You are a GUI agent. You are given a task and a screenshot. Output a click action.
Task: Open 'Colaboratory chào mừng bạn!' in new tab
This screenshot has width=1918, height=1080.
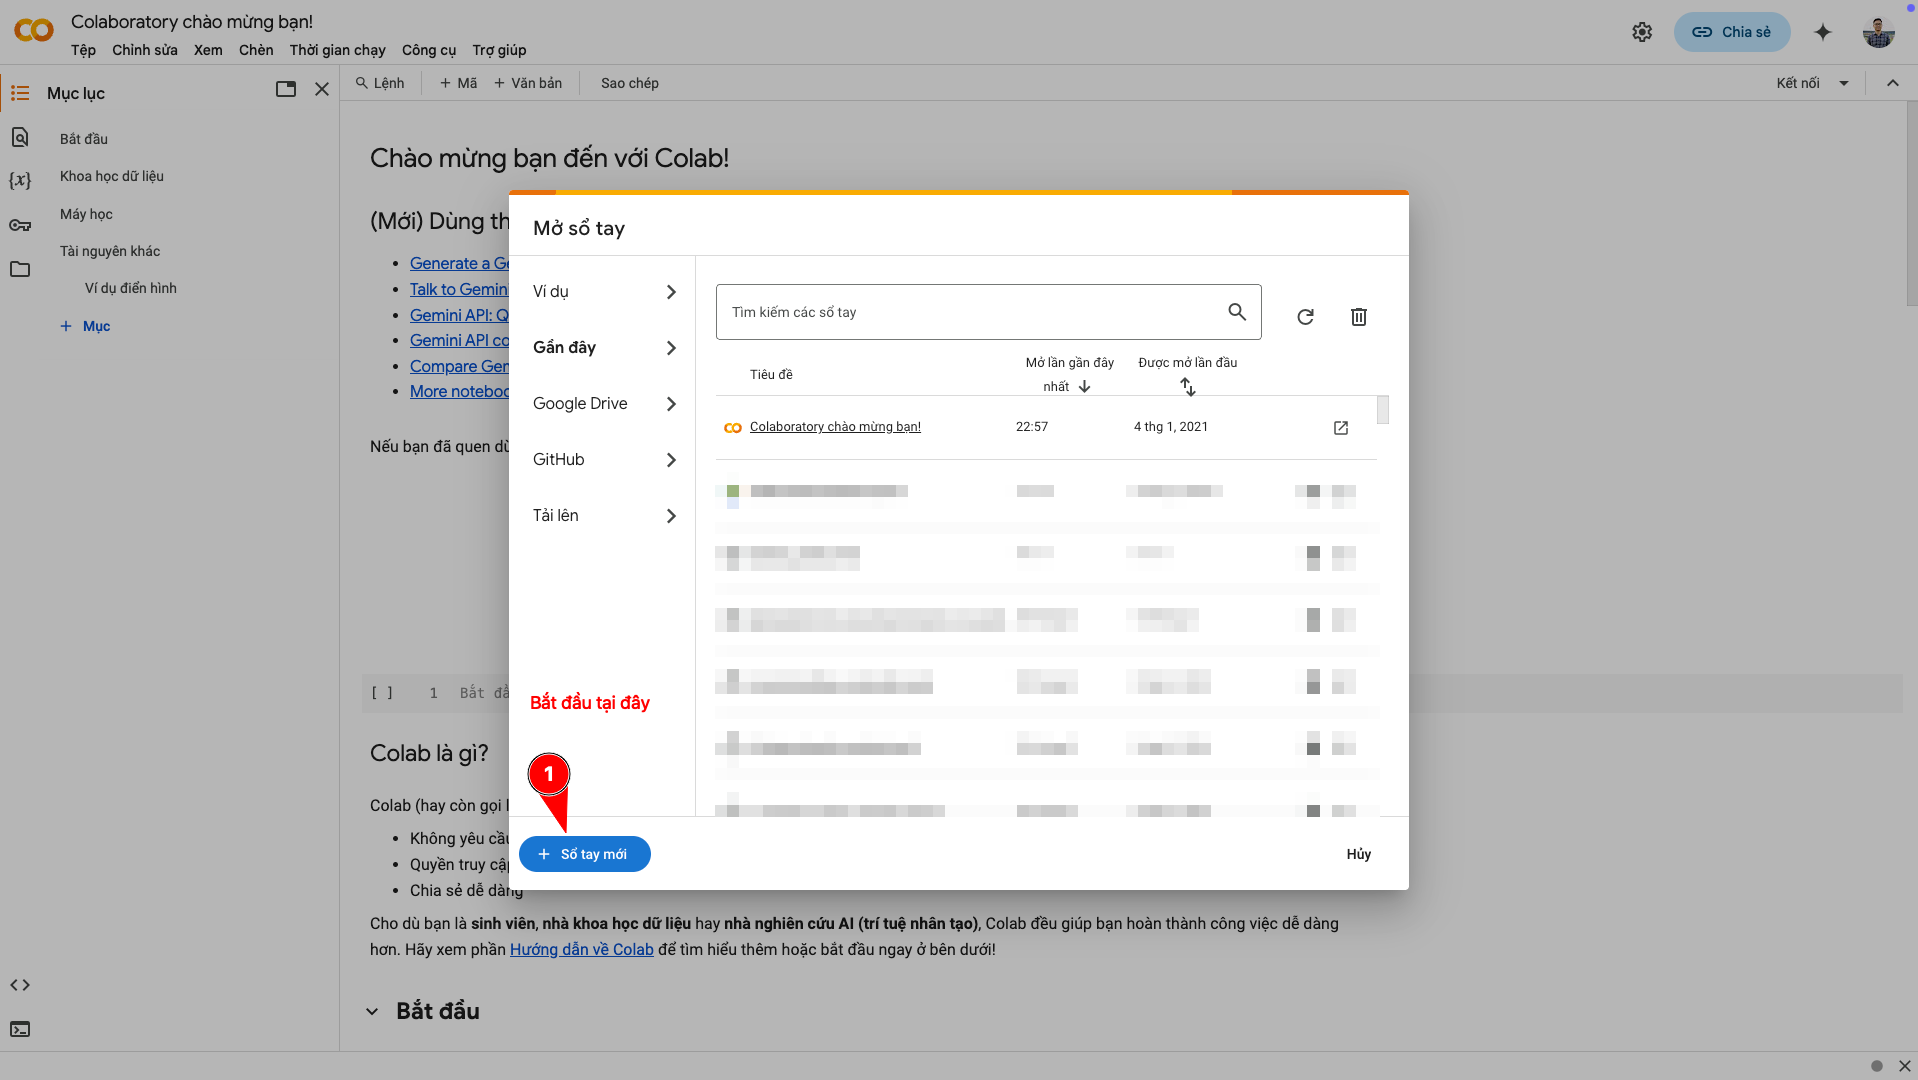point(1340,427)
